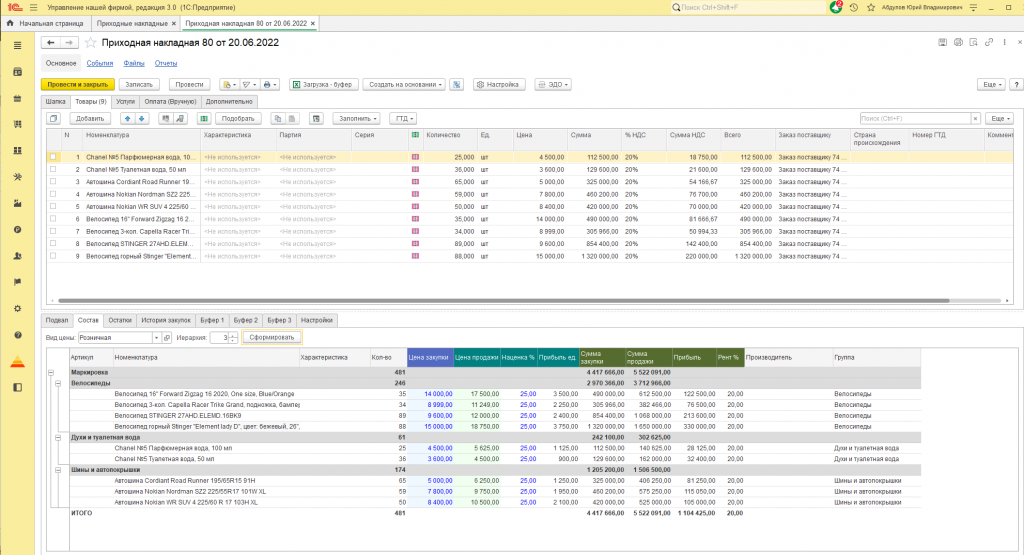Click the table search field 'Поиск (Ctrl+F)'
The image size is (1024, 555).
[x=911, y=118]
